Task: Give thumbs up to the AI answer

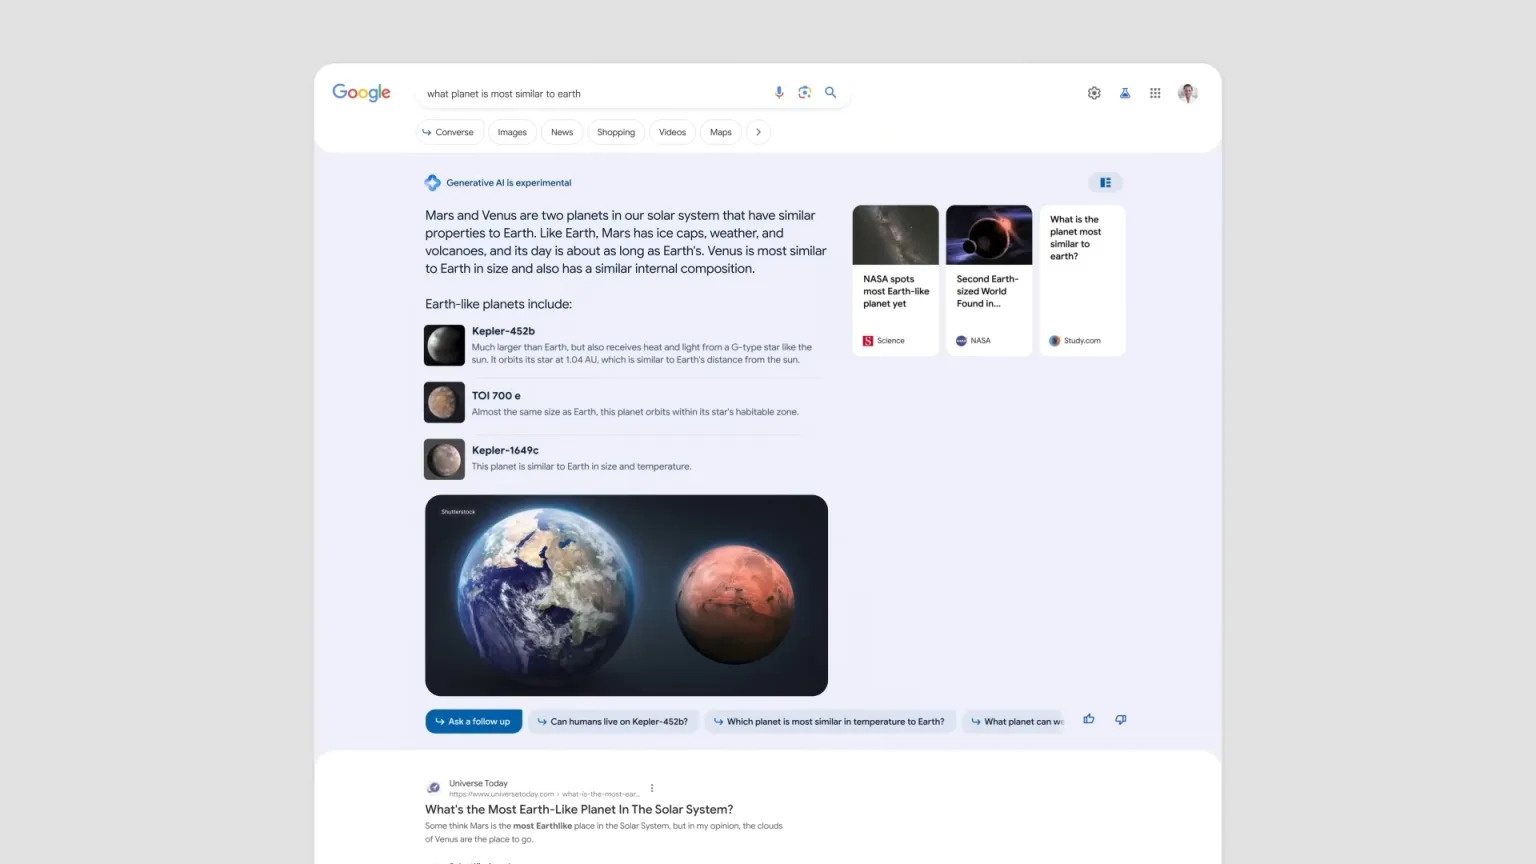Action: click(1088, 719)
